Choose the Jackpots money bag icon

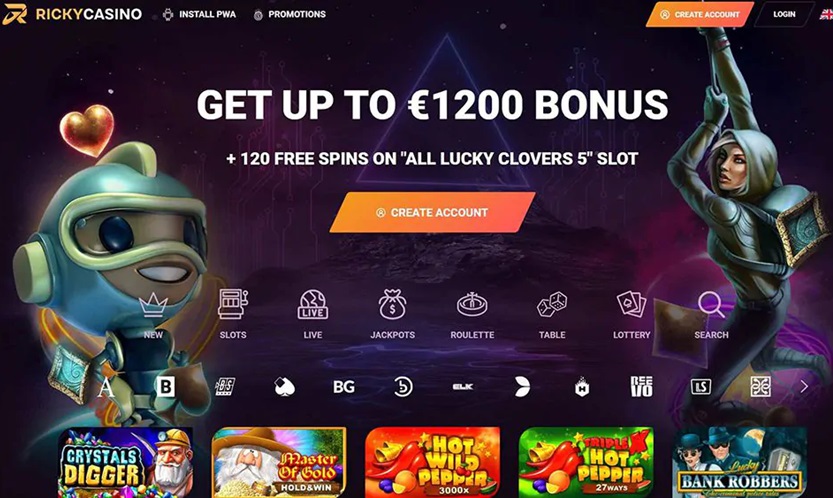pos(392,305)
